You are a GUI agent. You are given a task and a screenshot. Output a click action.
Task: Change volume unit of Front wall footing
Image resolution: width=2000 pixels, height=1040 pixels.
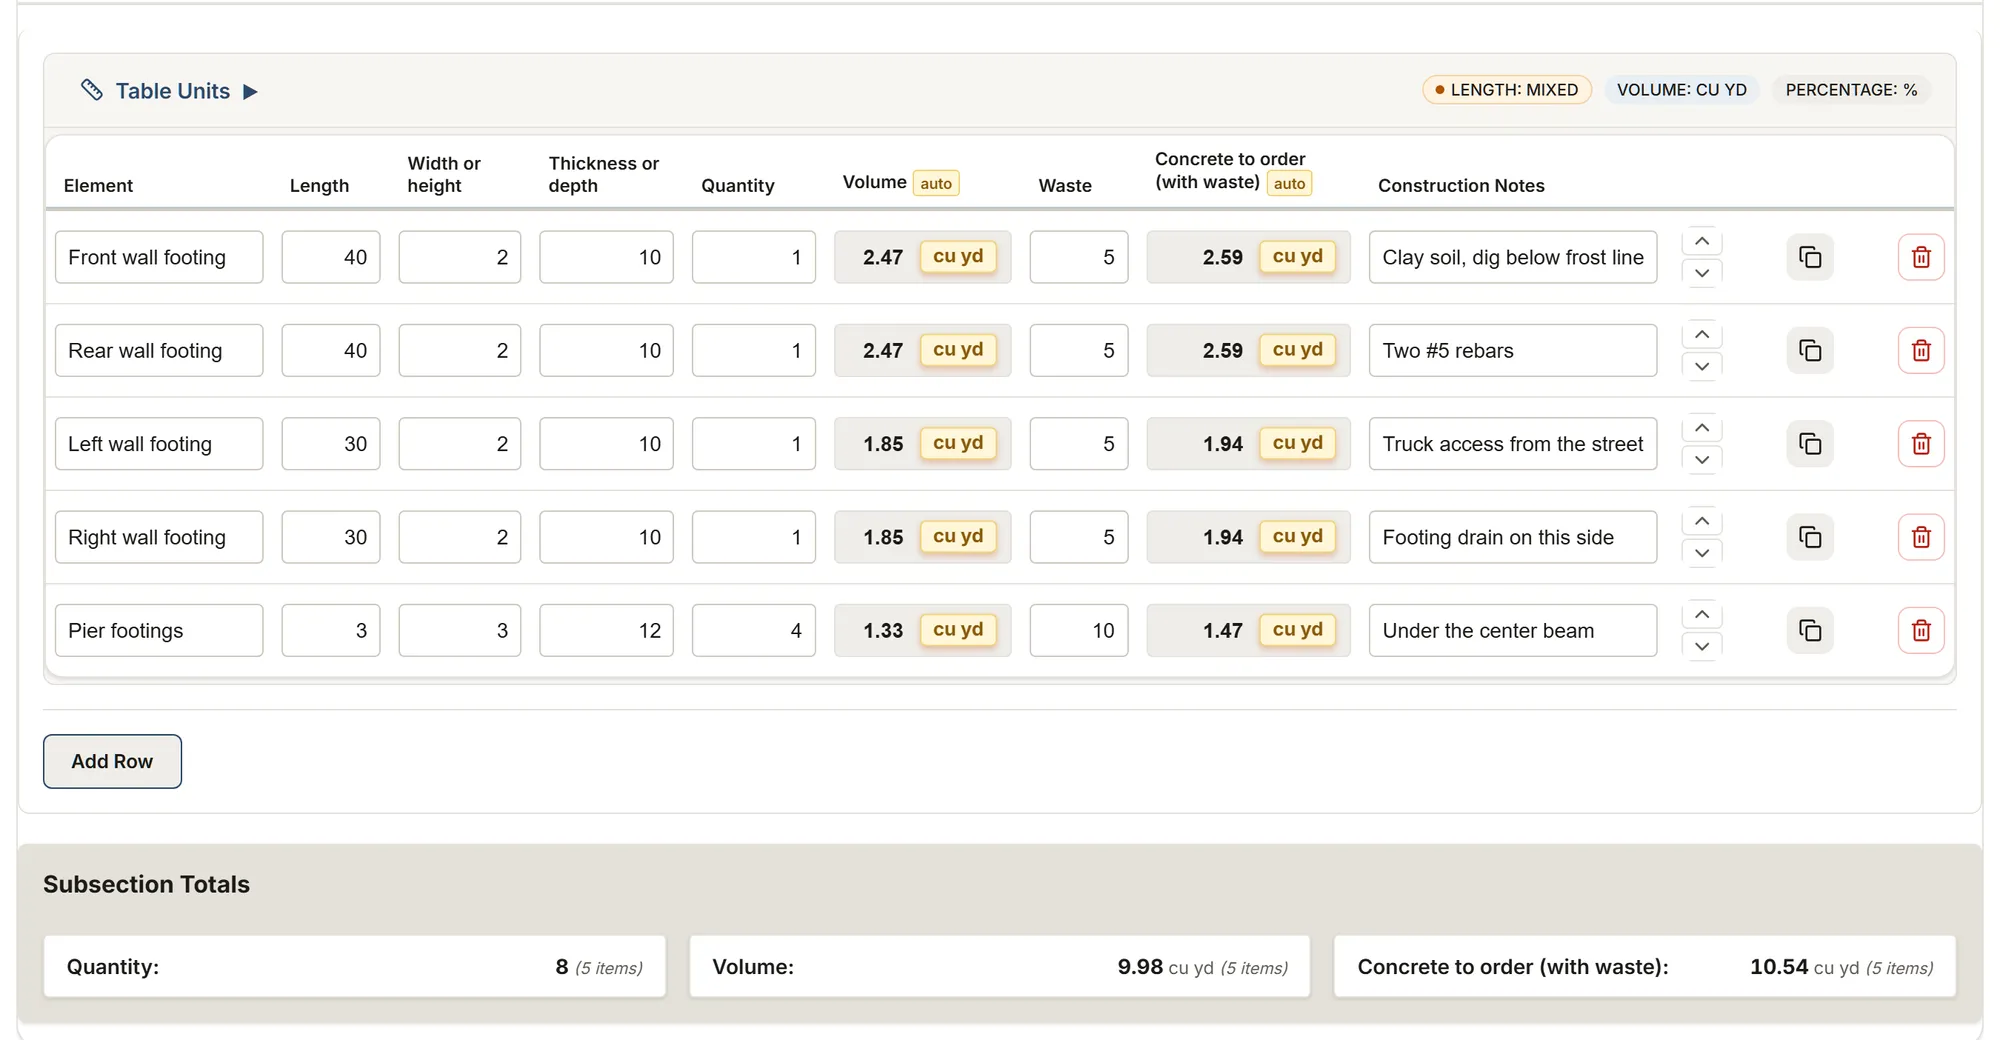click(958, 256)
